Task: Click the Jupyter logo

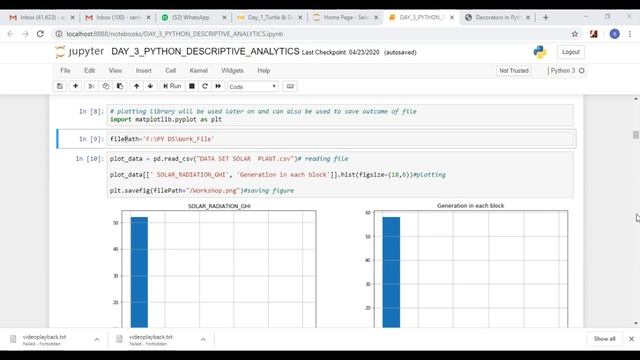Action: [x=80, y=52]
